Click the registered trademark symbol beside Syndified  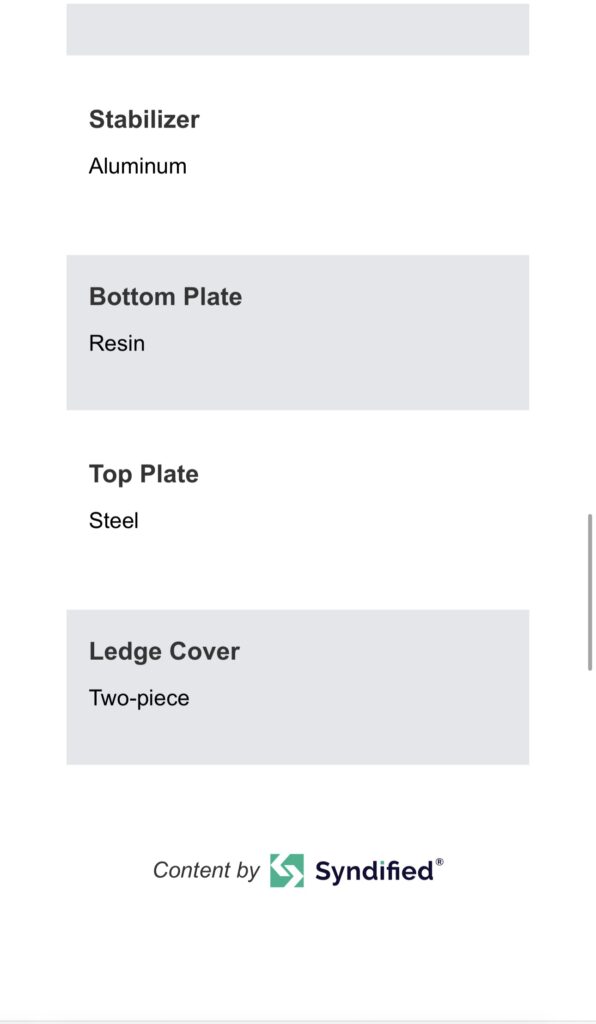(x=439, y=862)
